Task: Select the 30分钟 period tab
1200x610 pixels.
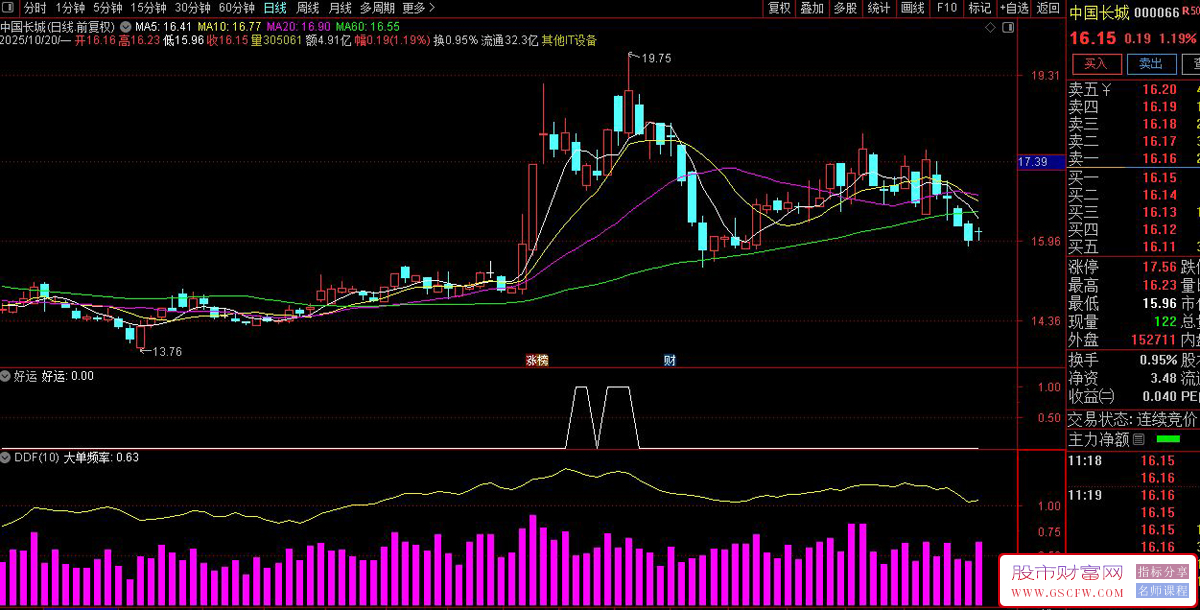Action: pos(193,8)
